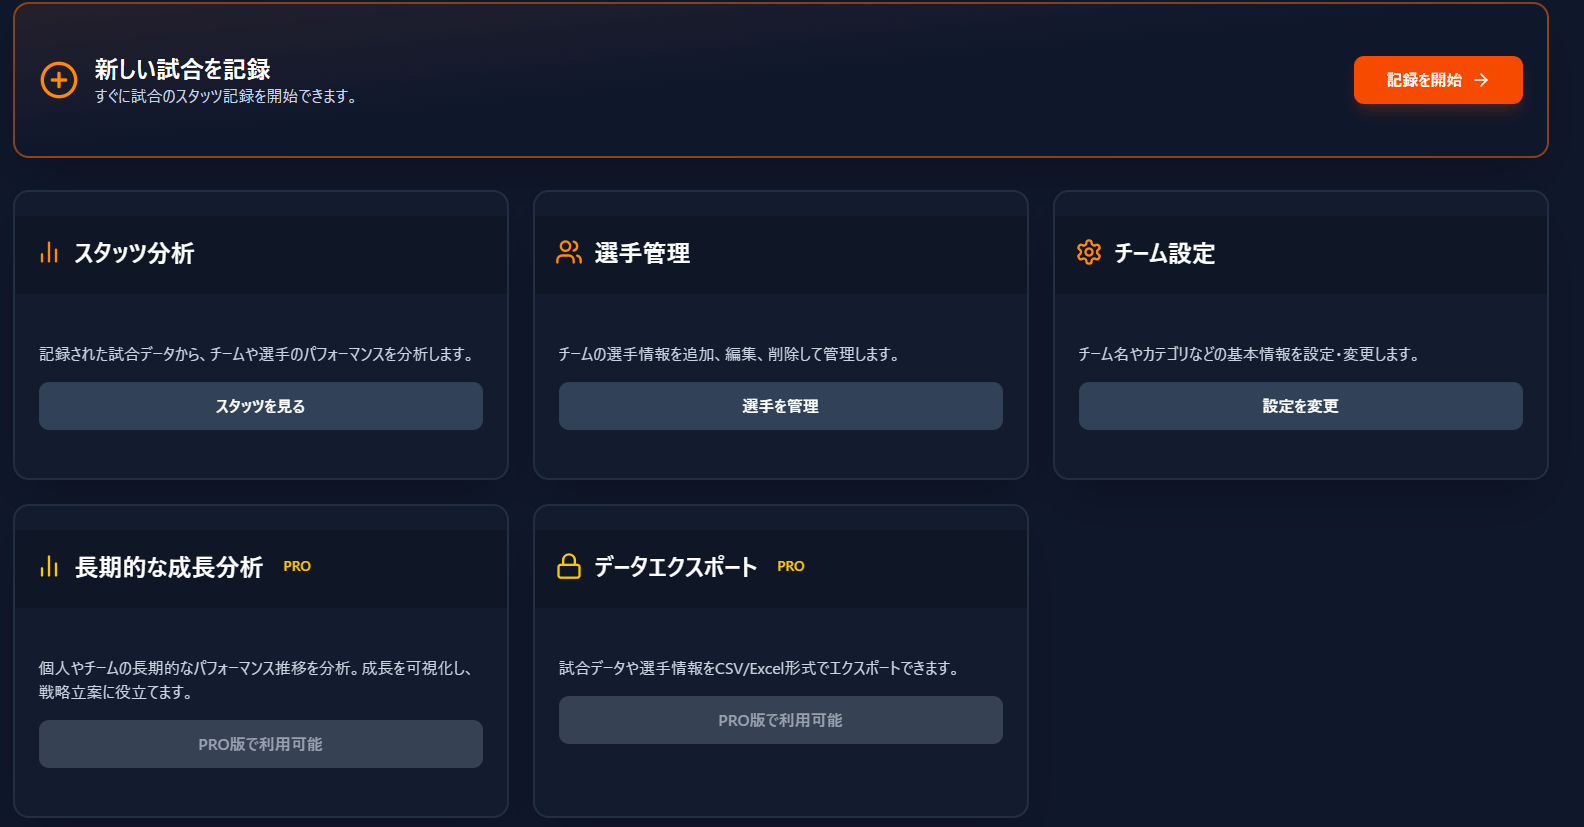Click the スタッツを見る button
Screen dimensions: 1584x827
pos(260,406)
